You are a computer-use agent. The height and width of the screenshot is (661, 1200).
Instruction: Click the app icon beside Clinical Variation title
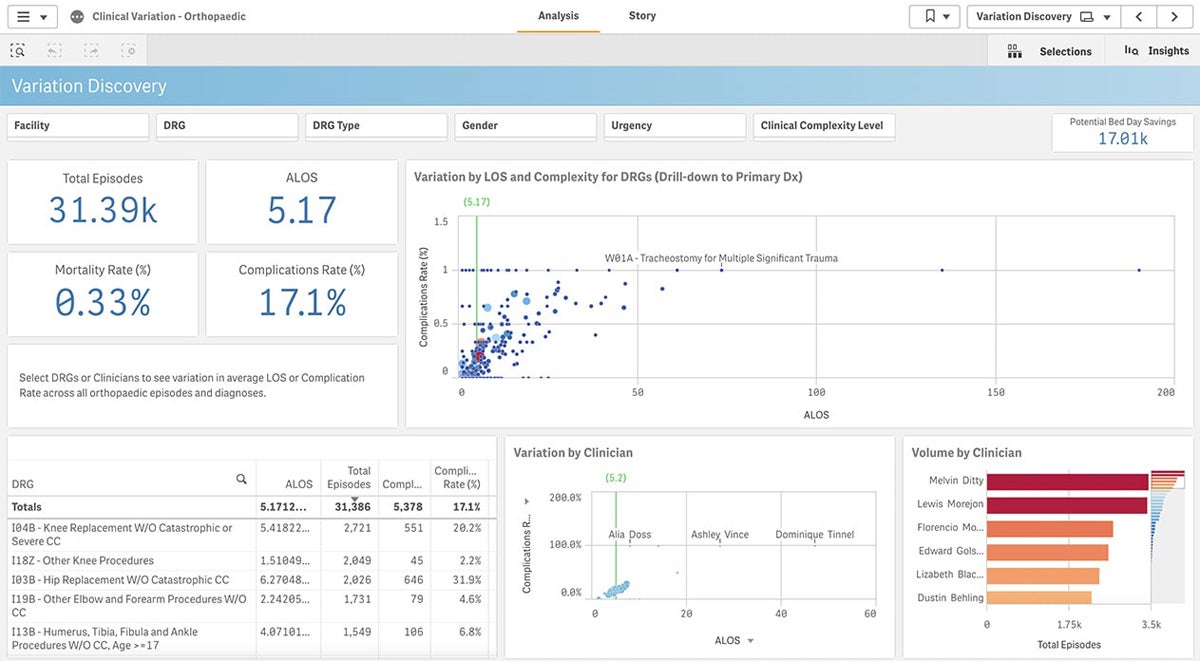tap(77, 17)
